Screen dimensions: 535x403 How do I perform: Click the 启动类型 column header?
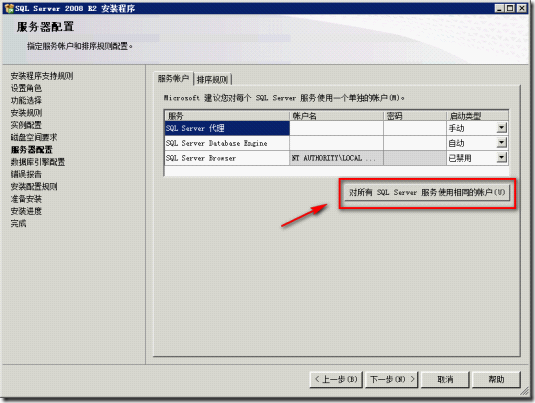(477, 116)
